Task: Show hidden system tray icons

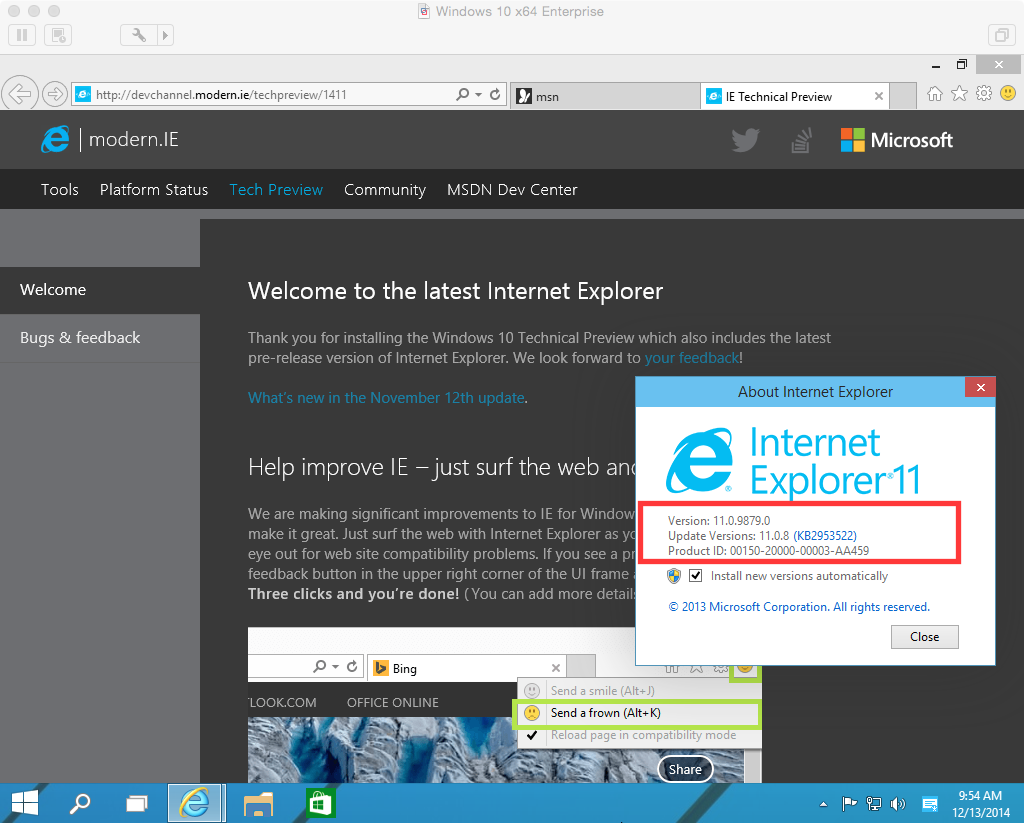Action: (824, 804)
